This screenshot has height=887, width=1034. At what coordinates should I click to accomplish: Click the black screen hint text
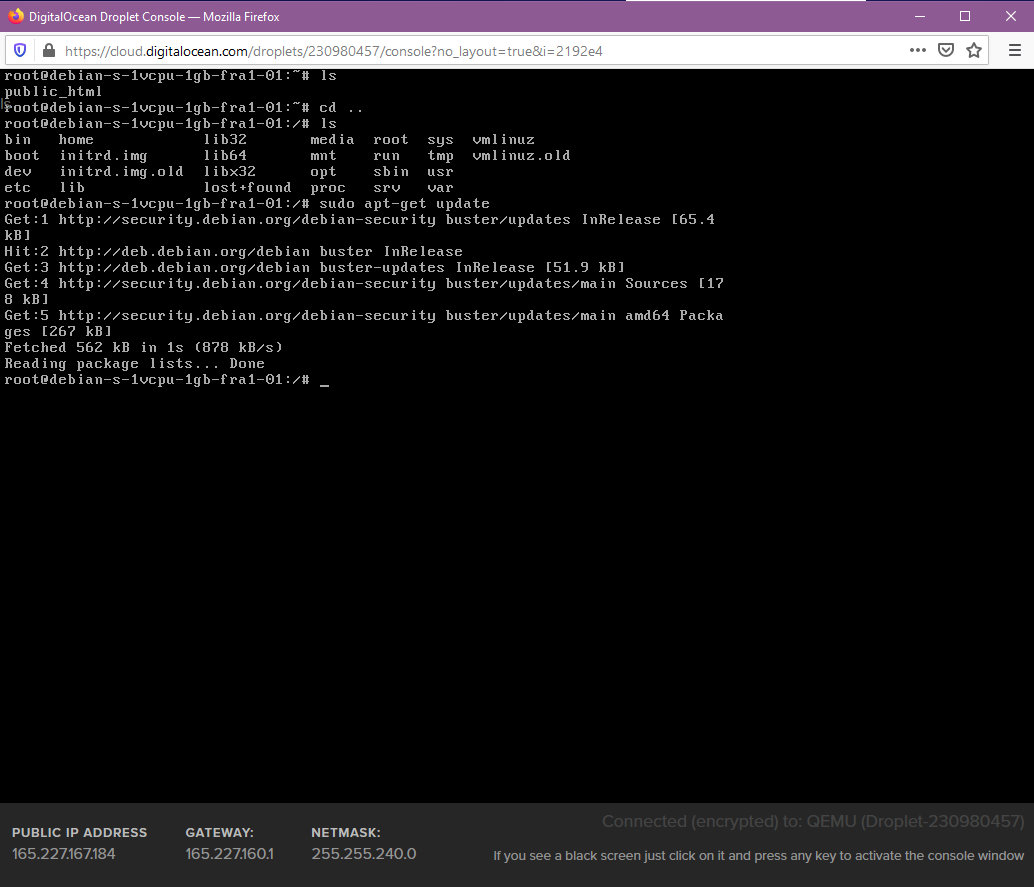click(758, 856)
